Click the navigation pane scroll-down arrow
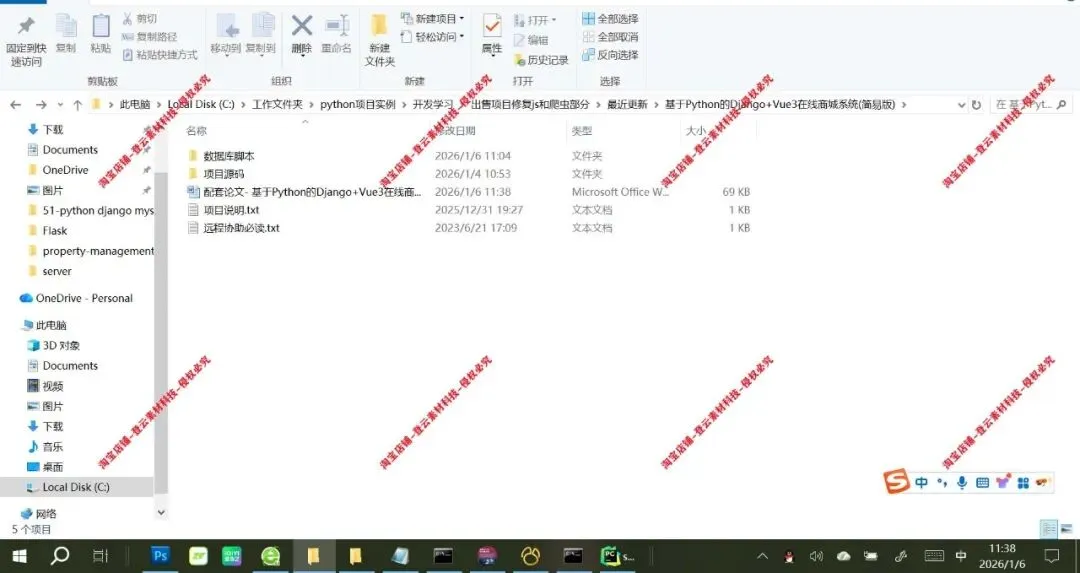1080x573 pixels. (x=161, y=512)
